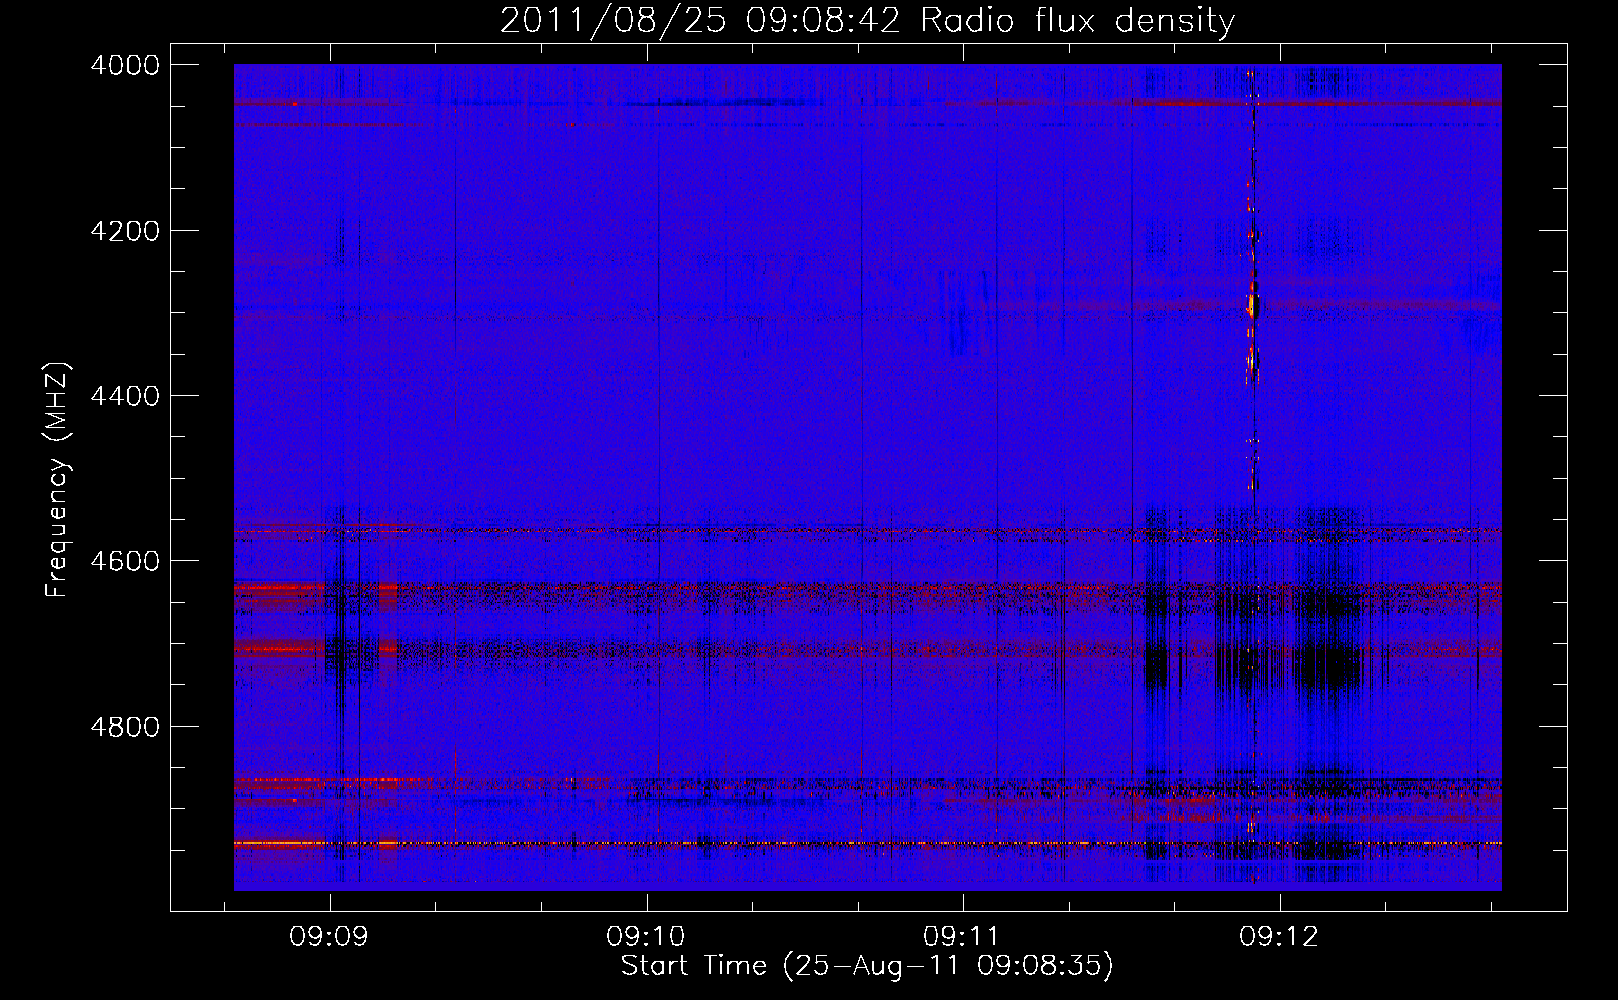The height and width of the screenshot is (1000, 1618).
Task: Click the '4200' frequency axis label
Action: click(125, 231)
